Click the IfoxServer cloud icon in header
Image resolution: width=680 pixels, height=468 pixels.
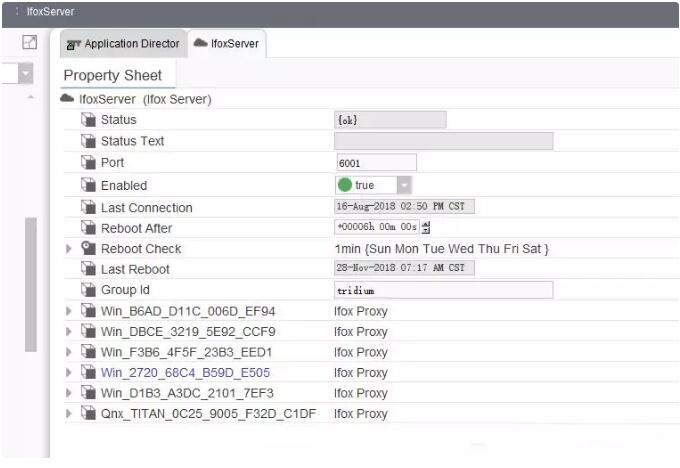coord(67,99)
